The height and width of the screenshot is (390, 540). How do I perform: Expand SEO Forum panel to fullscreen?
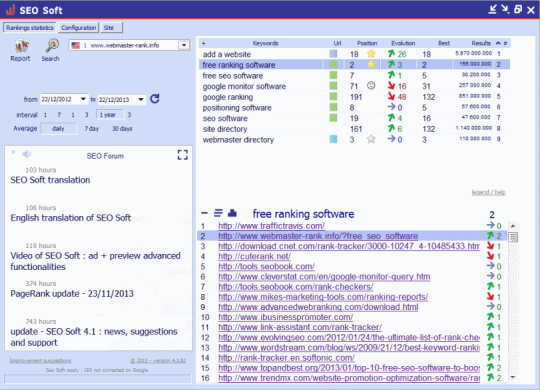tap(183, 155)
